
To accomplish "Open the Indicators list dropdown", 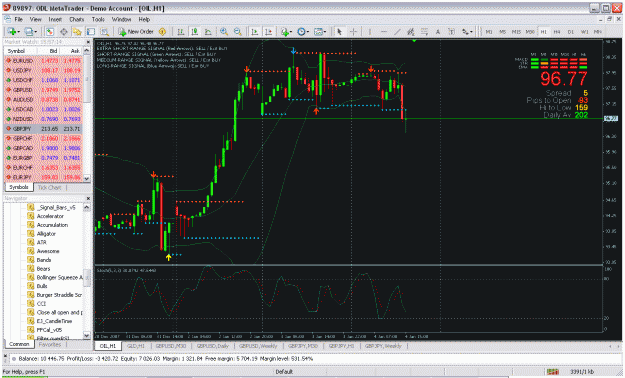I will click(x=286, y=32).
